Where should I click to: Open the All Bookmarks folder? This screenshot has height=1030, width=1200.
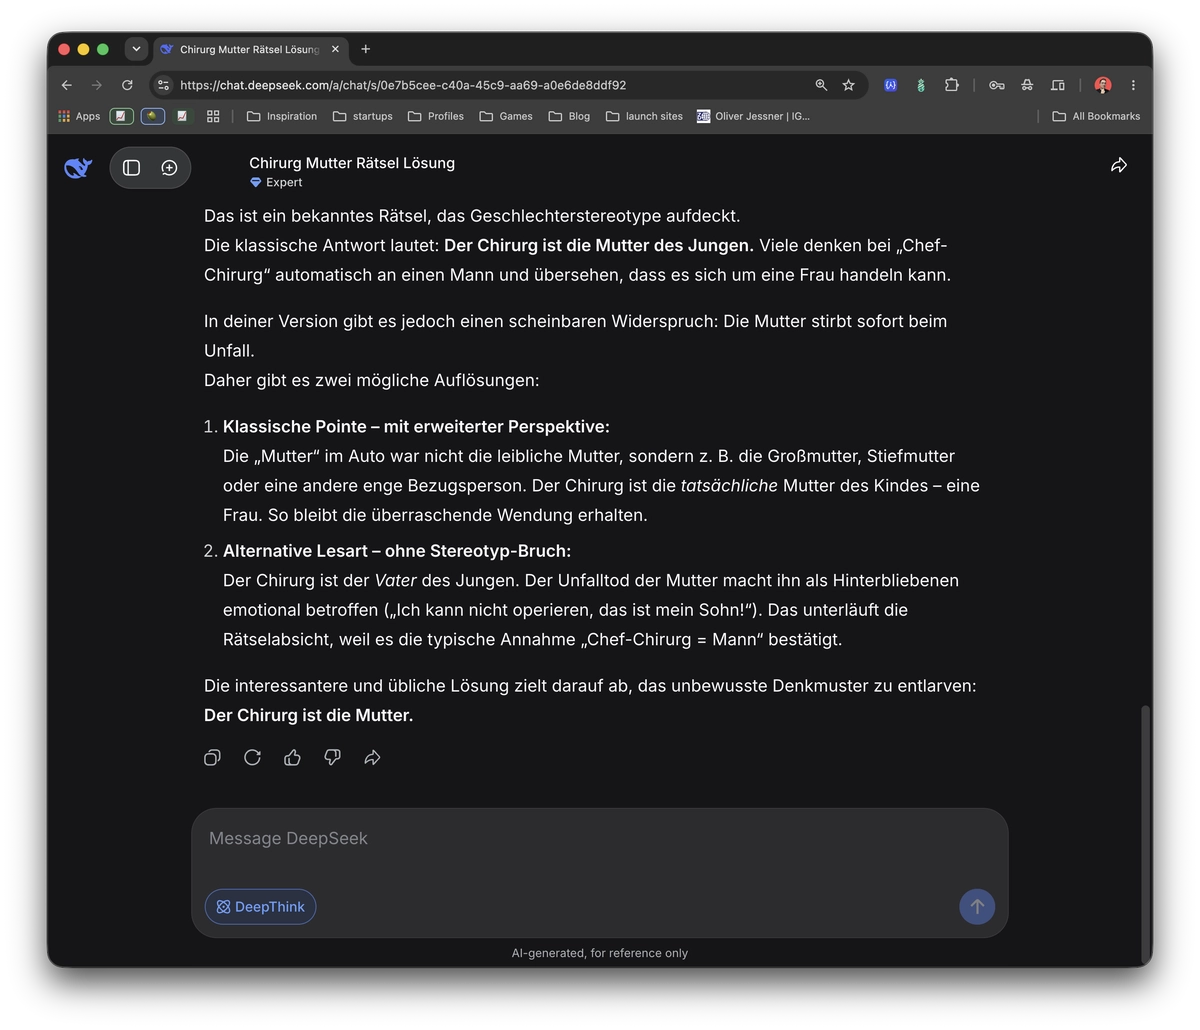tap(1096, 116)
